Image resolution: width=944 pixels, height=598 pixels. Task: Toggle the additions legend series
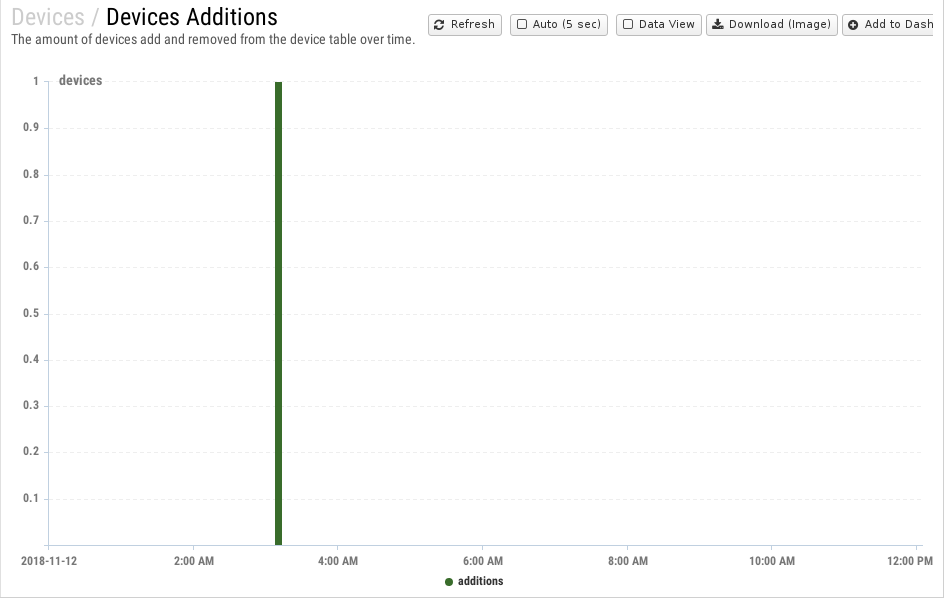474,581
